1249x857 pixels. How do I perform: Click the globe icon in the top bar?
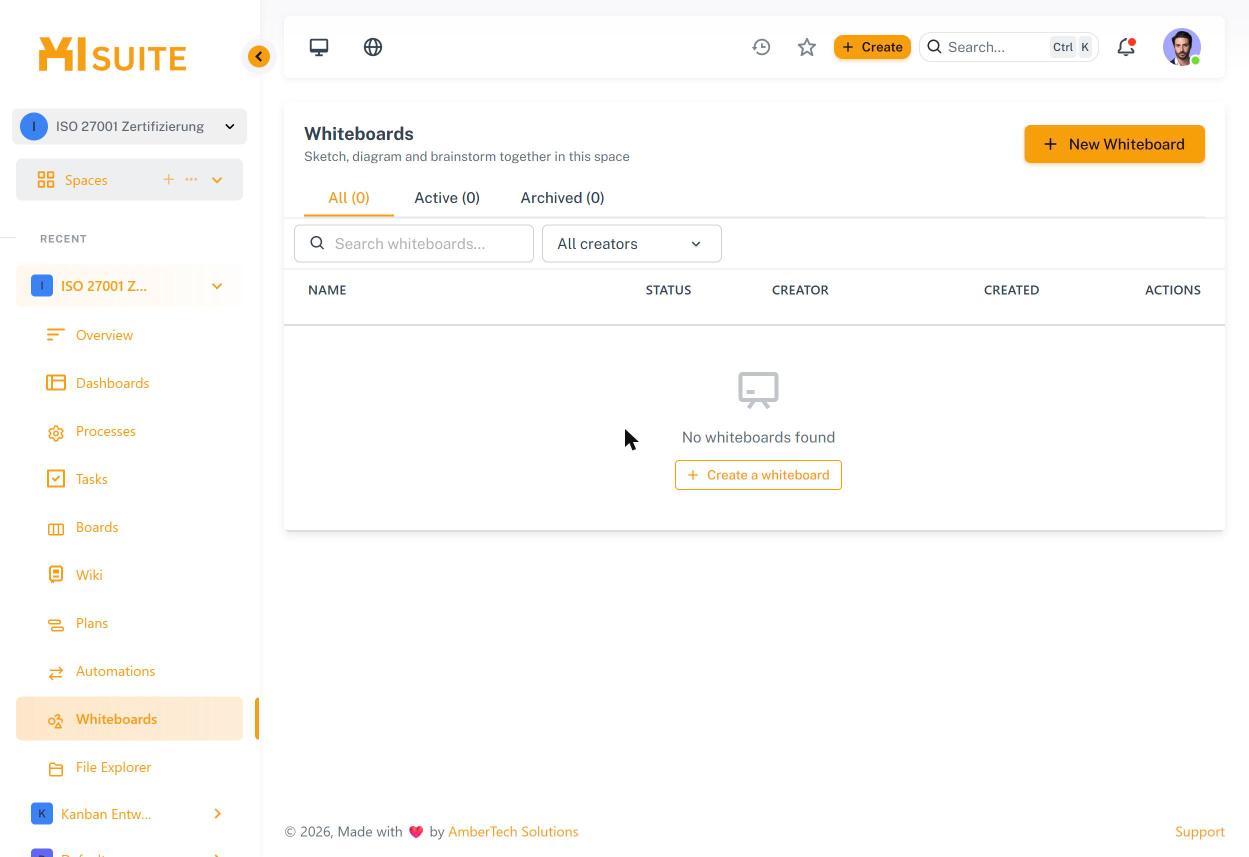[373, 47]
